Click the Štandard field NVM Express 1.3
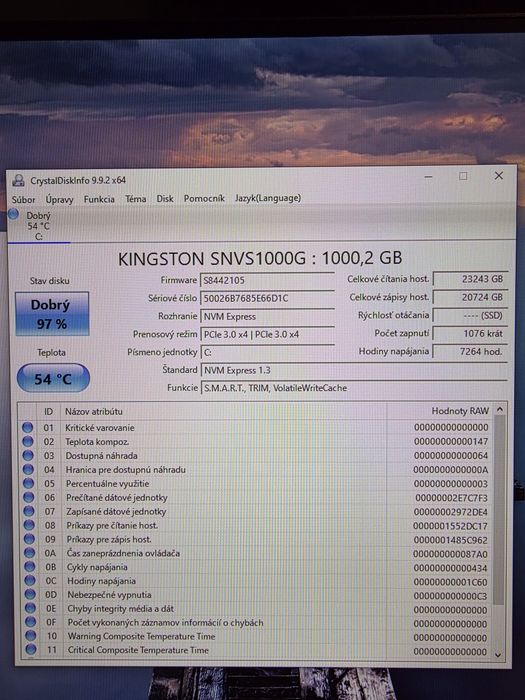This screenshot has height=700, width=525. (354, 370)
